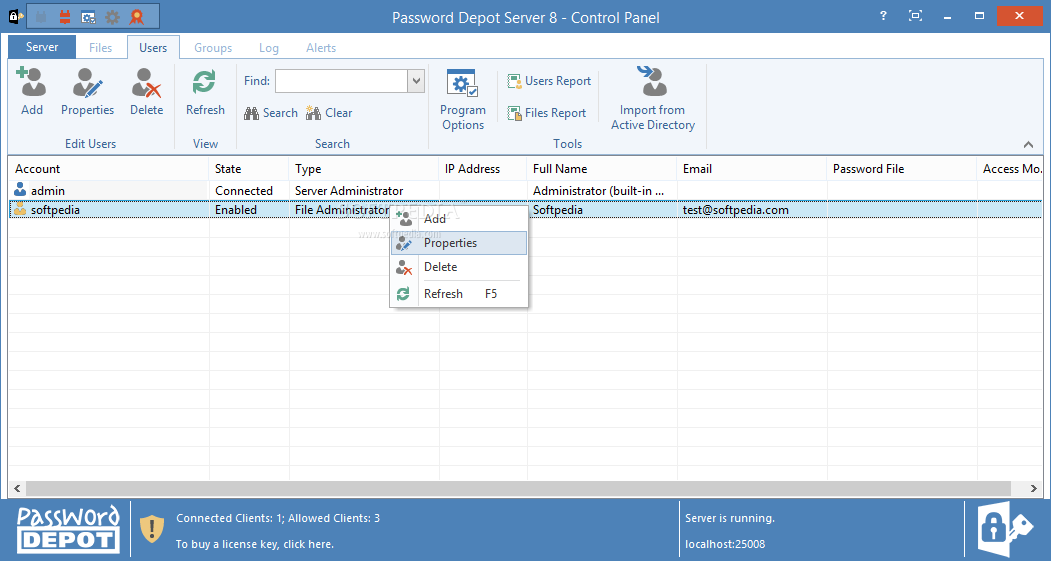Click the softpedia user account icon
This screenshot has height=561, width=1051.
(20, 209)
